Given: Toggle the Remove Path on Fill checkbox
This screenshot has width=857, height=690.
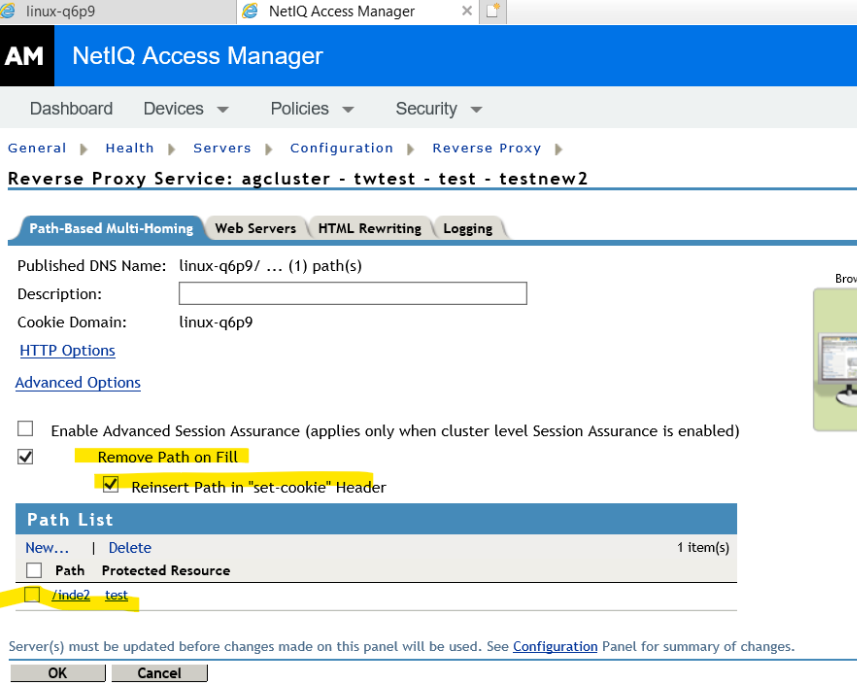Looking at the screenshot, I should pos(25,457).
